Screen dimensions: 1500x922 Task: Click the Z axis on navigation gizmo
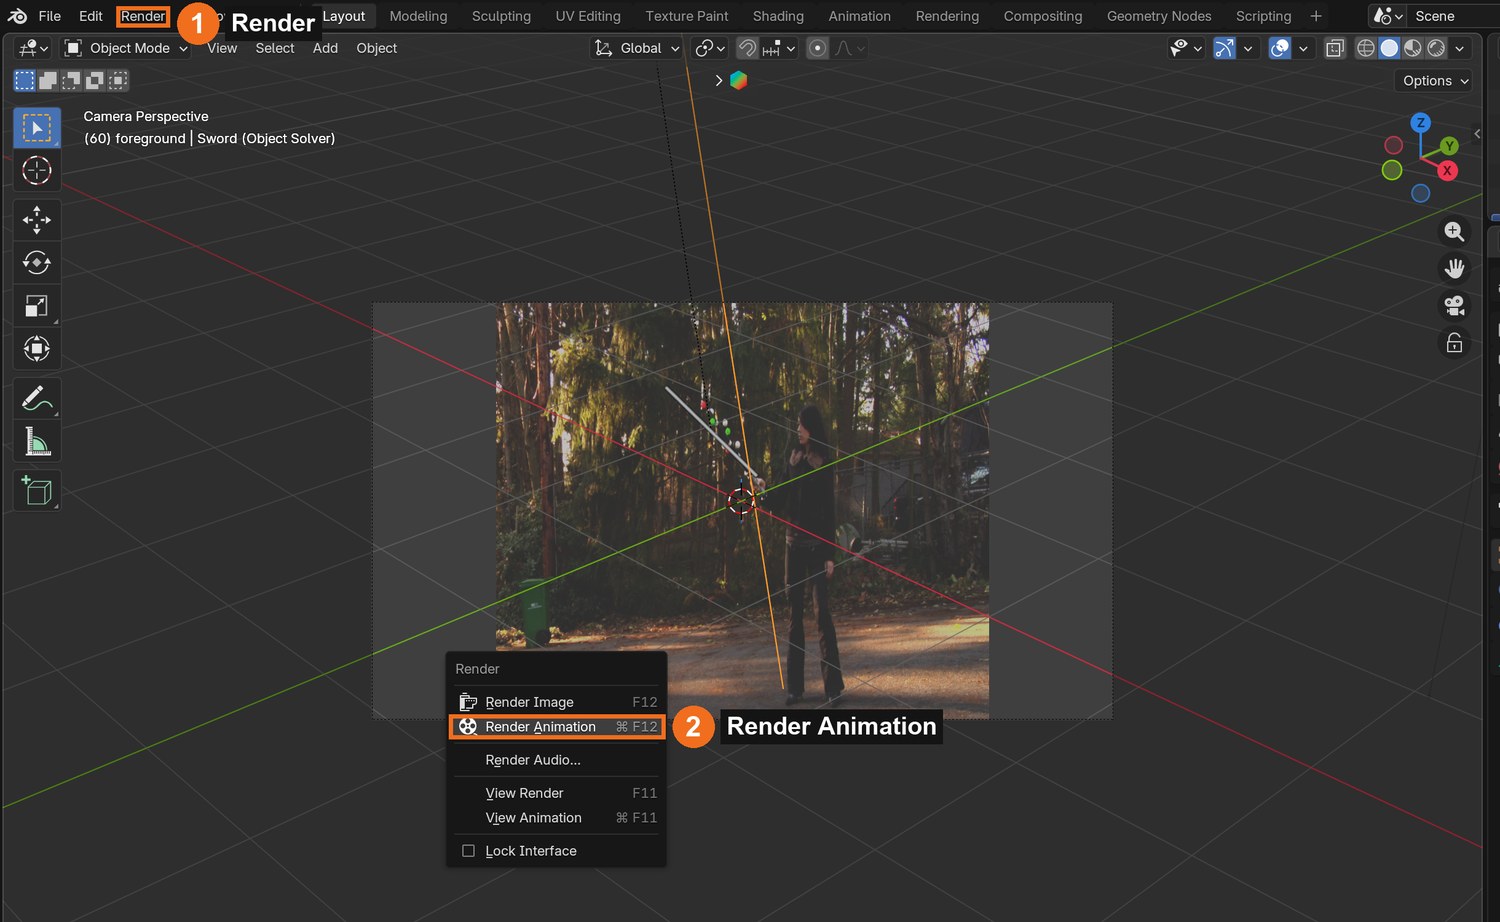(x=1420, y=122)
